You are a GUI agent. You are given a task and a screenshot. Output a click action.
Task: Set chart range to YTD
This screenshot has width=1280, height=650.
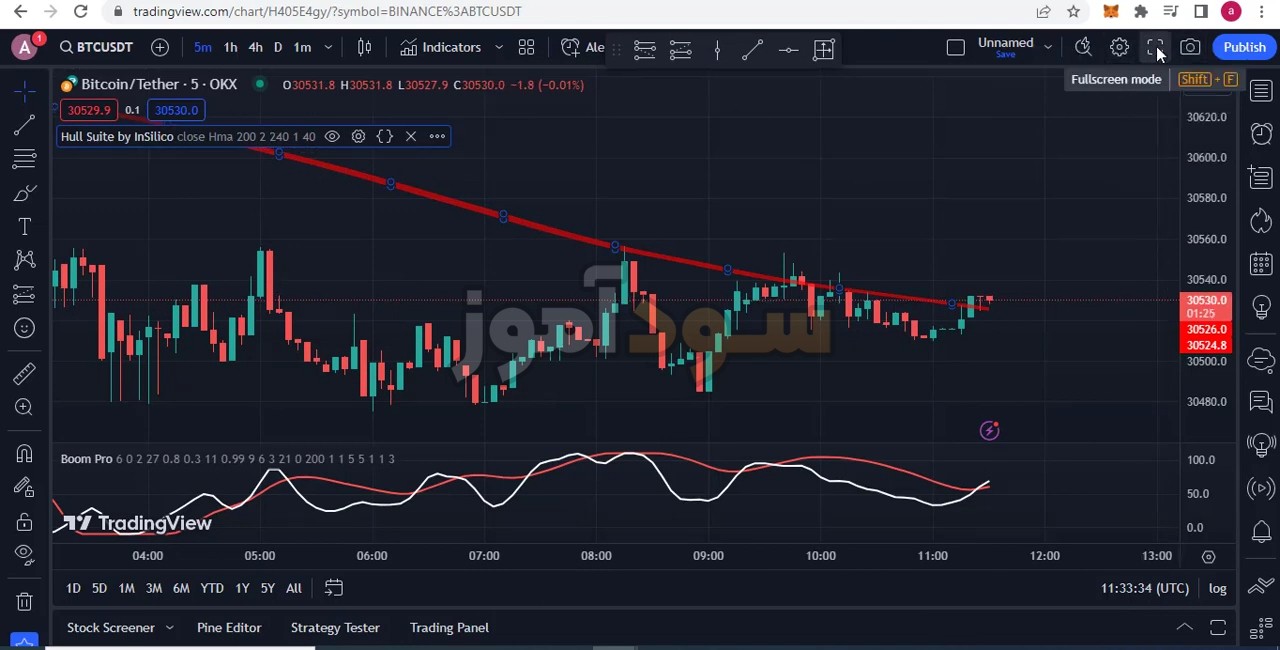(x=212, y=588)
